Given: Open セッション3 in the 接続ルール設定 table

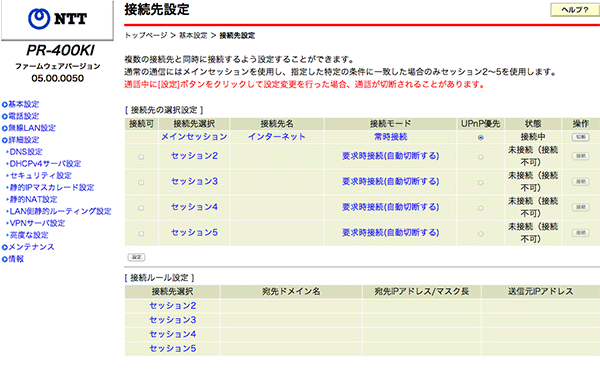Looking at the screenshot, I should [x=173, y=320].
